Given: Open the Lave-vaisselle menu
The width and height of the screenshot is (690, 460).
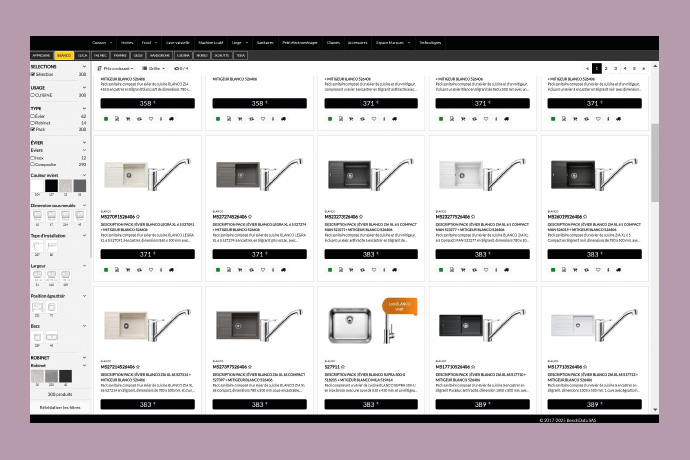Looking at the screenshot, I should point(178,43).
